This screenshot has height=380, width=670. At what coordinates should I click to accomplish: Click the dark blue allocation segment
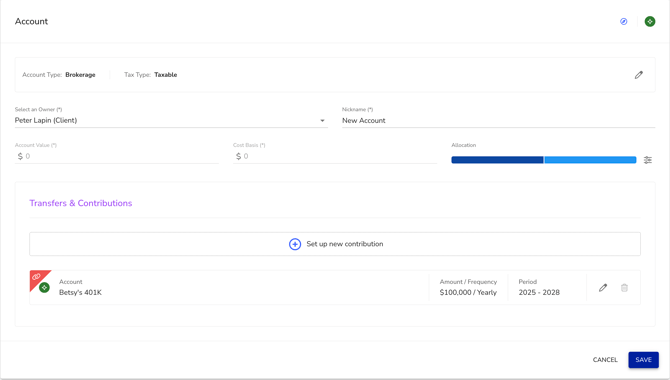497,160
